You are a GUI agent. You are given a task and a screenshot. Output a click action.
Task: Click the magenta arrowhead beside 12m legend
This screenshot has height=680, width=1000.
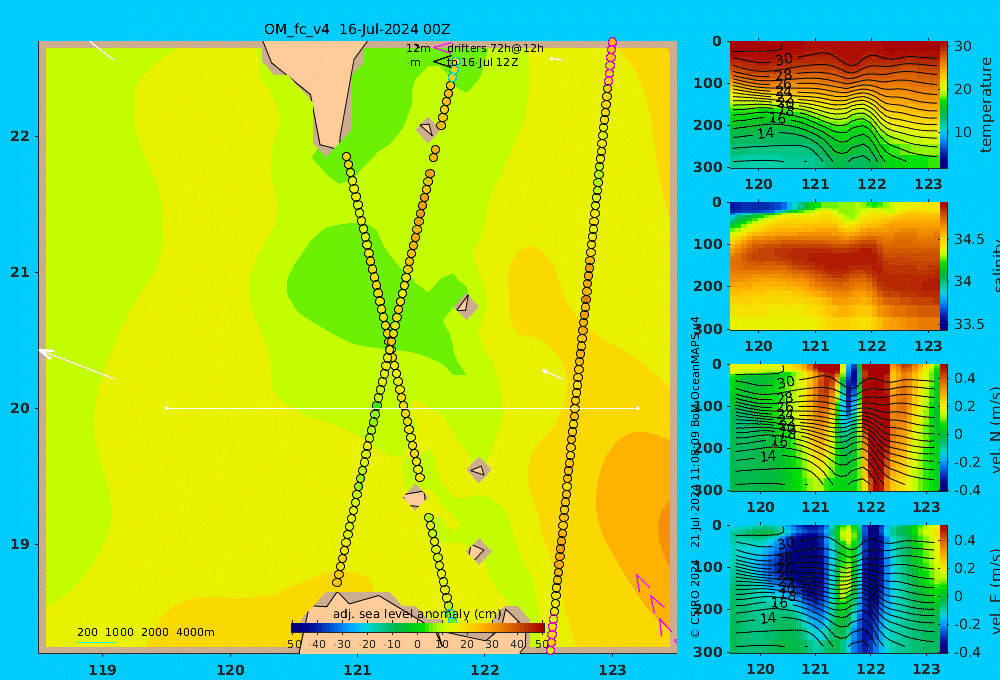click(x=441, y=48)
